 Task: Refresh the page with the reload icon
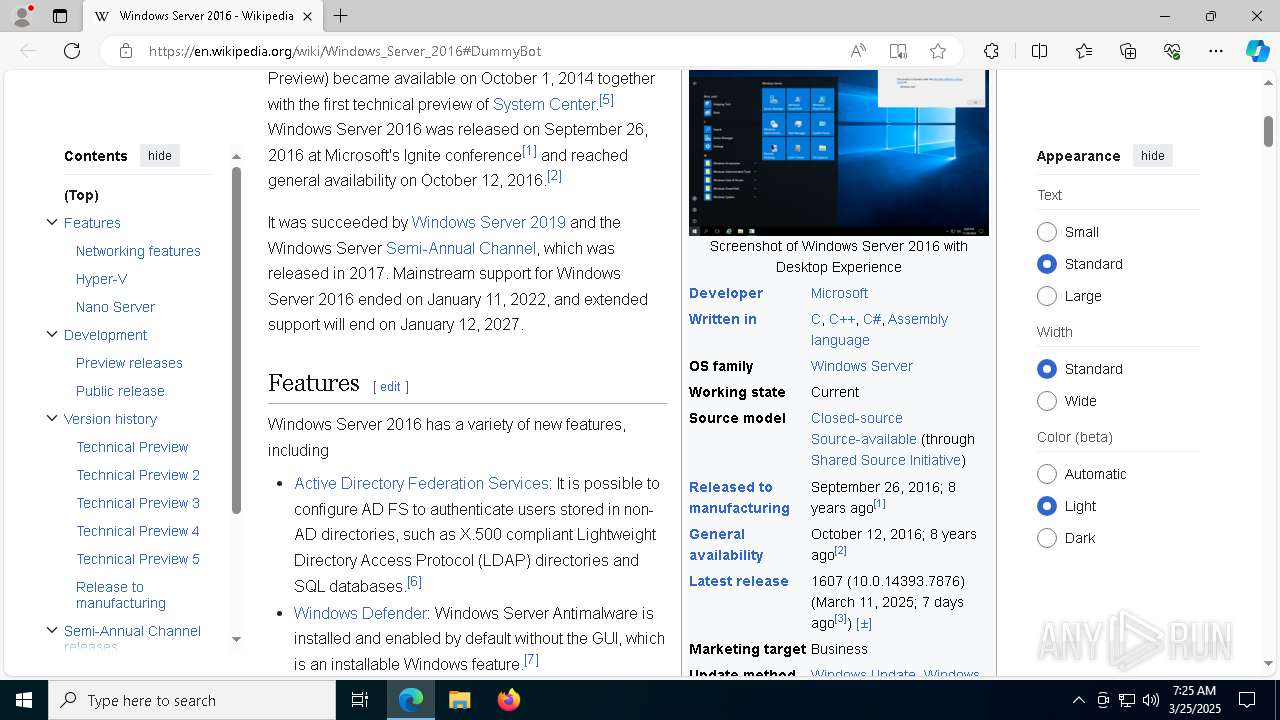tap(72, 51)
